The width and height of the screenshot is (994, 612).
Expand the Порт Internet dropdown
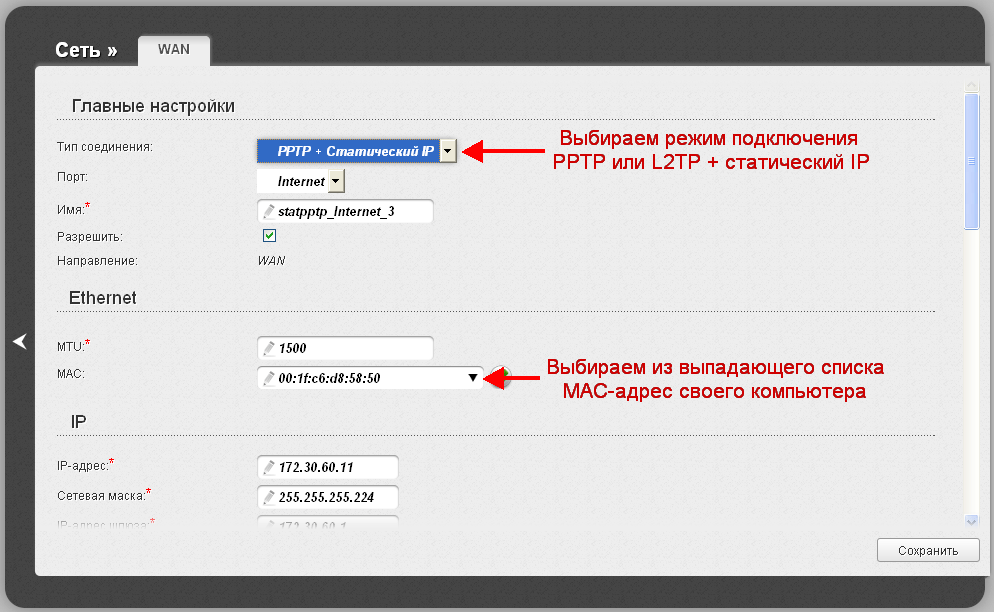click(x=336, y=181)
